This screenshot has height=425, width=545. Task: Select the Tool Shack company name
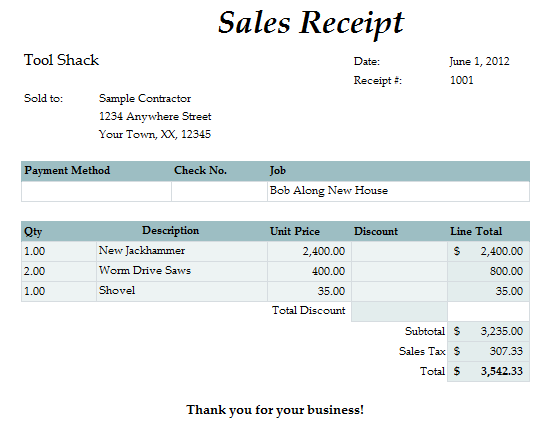(x=61, y=60)
